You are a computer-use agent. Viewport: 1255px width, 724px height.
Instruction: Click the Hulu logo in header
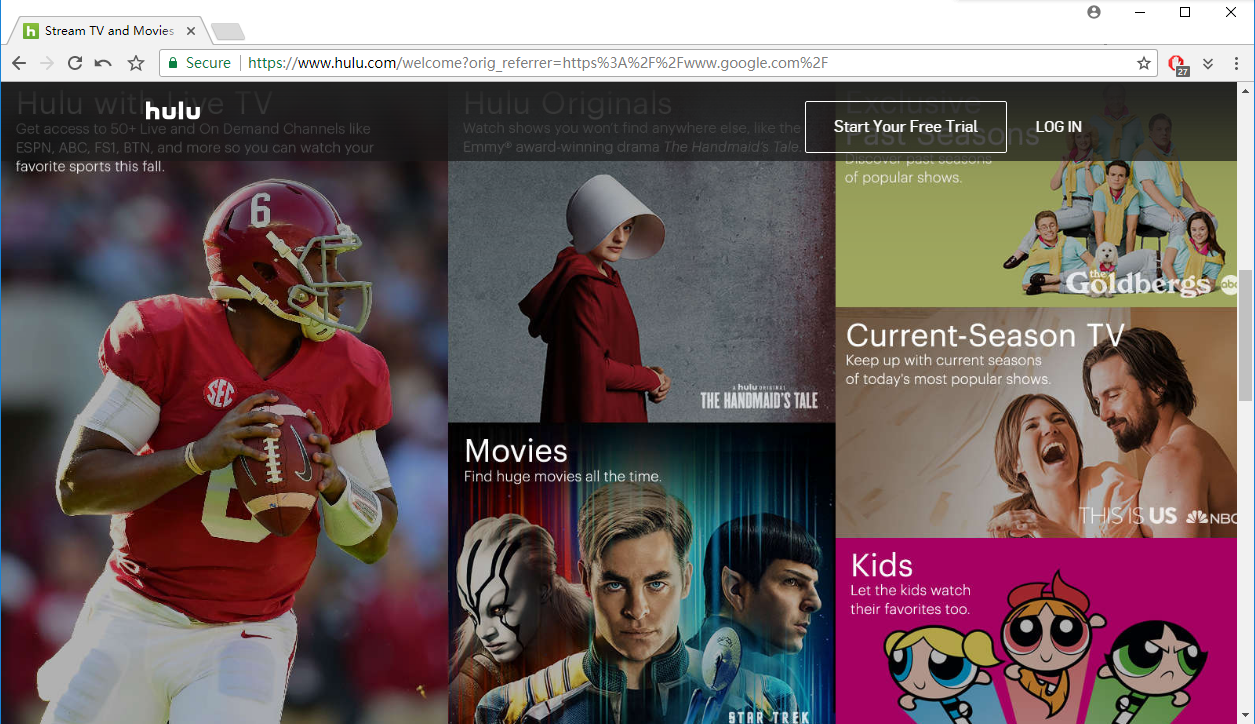click(172, 110)
